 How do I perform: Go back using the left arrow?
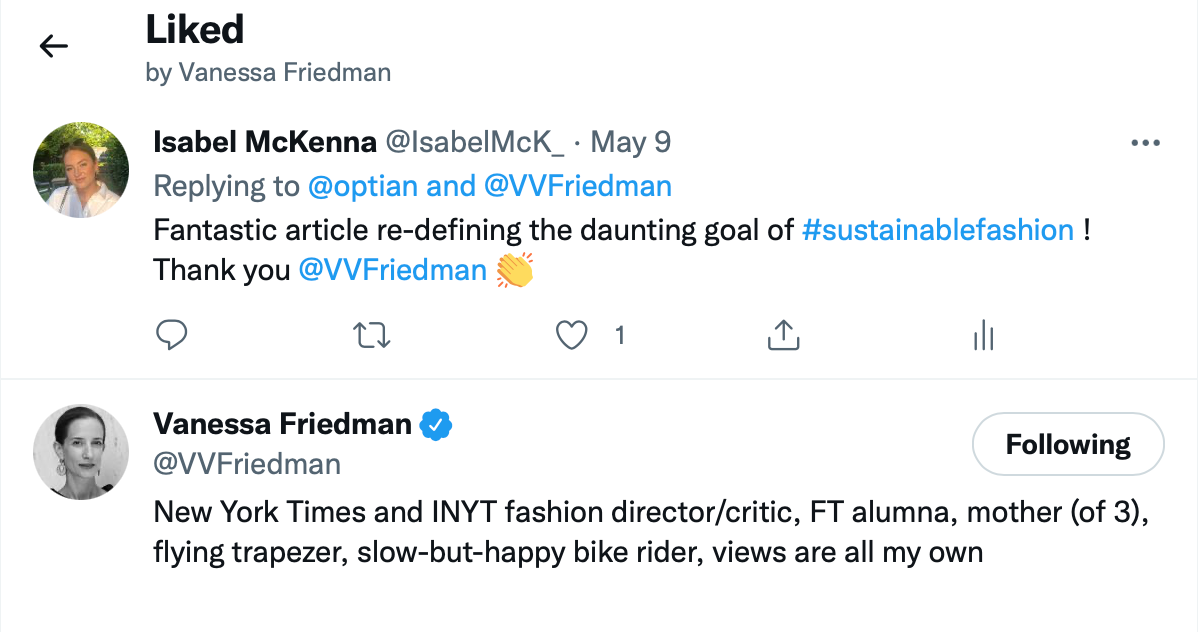[53, 46]
